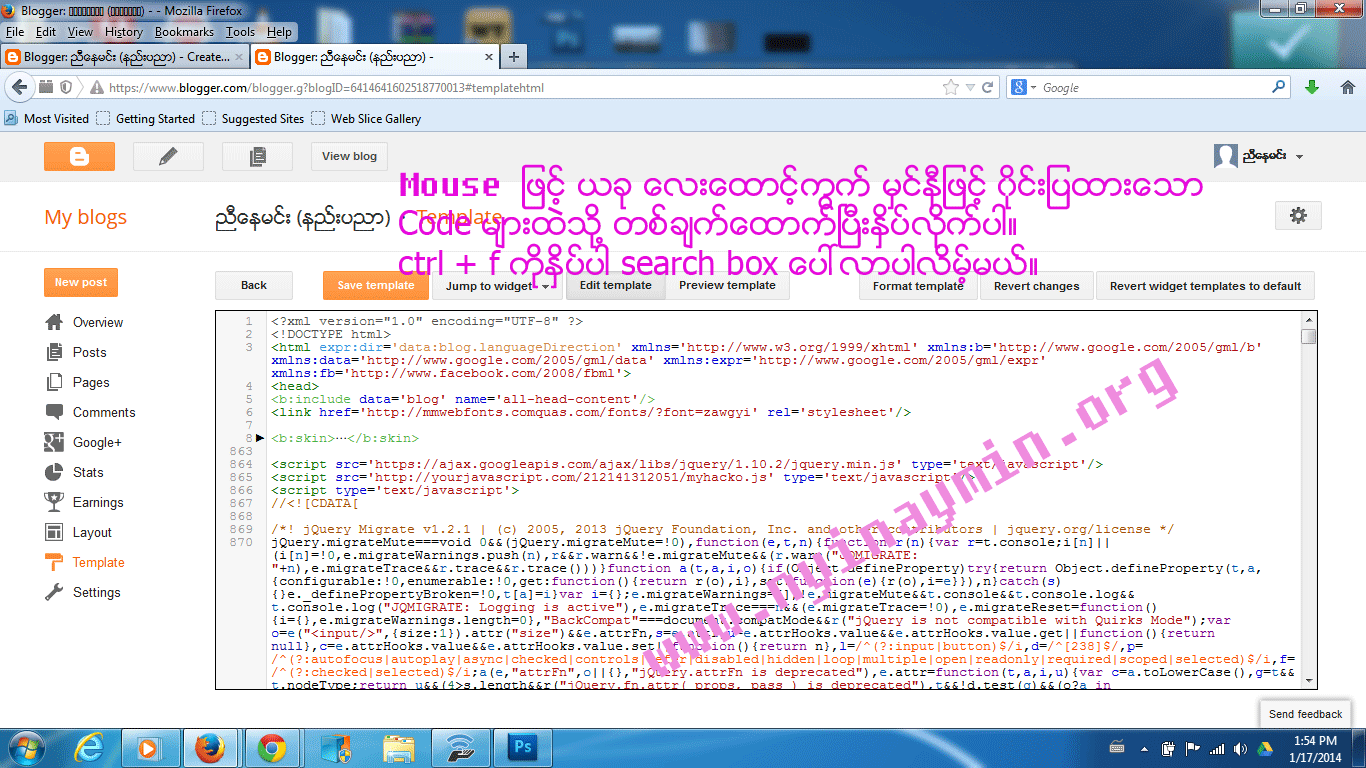
Task: Select the Preview template tab
Action: (727, 286)
